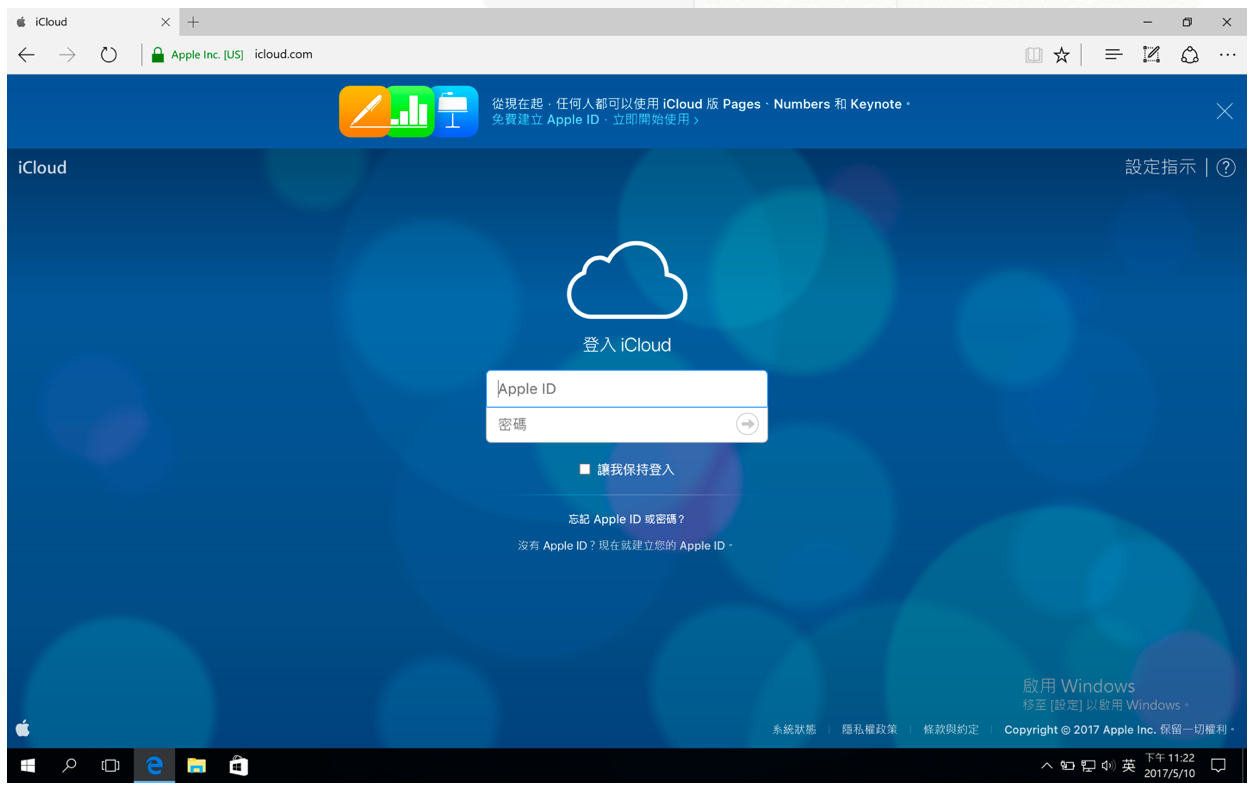1256x794 pixels.
Task: Close the iCloud browser tab
Action: tap(166, 22)
